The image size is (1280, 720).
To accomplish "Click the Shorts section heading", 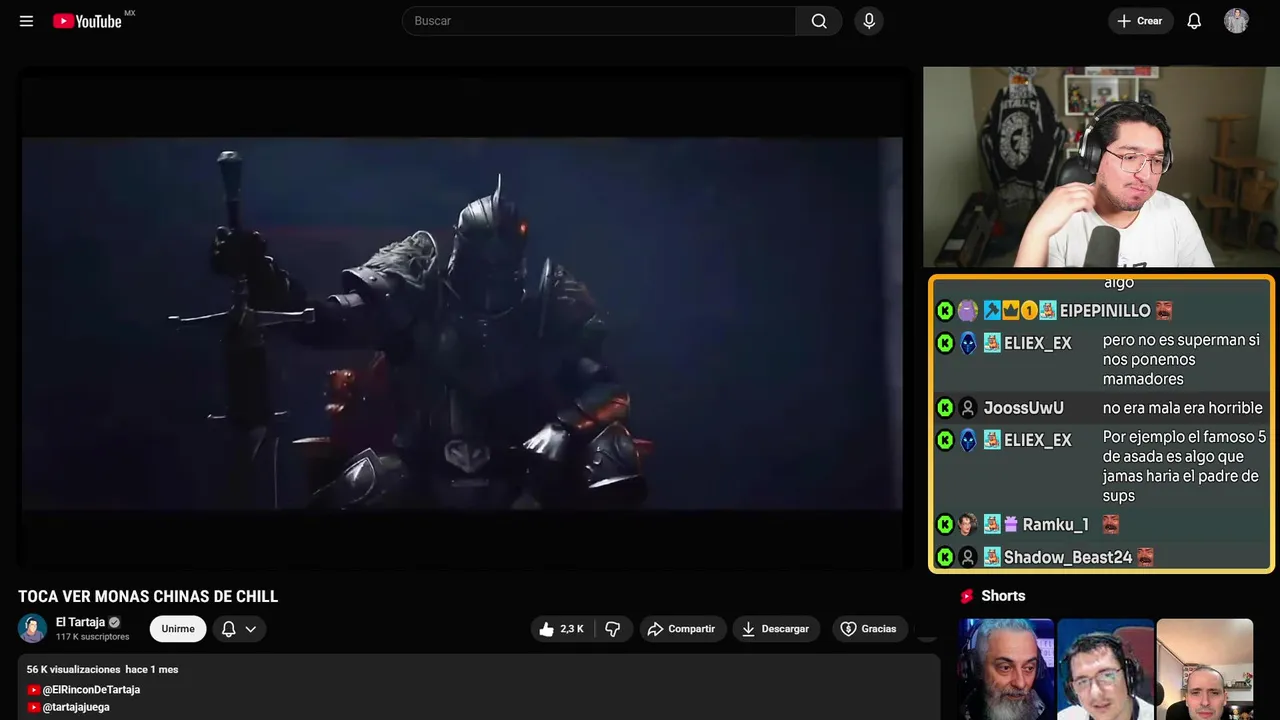I will tap(1003, 596).
